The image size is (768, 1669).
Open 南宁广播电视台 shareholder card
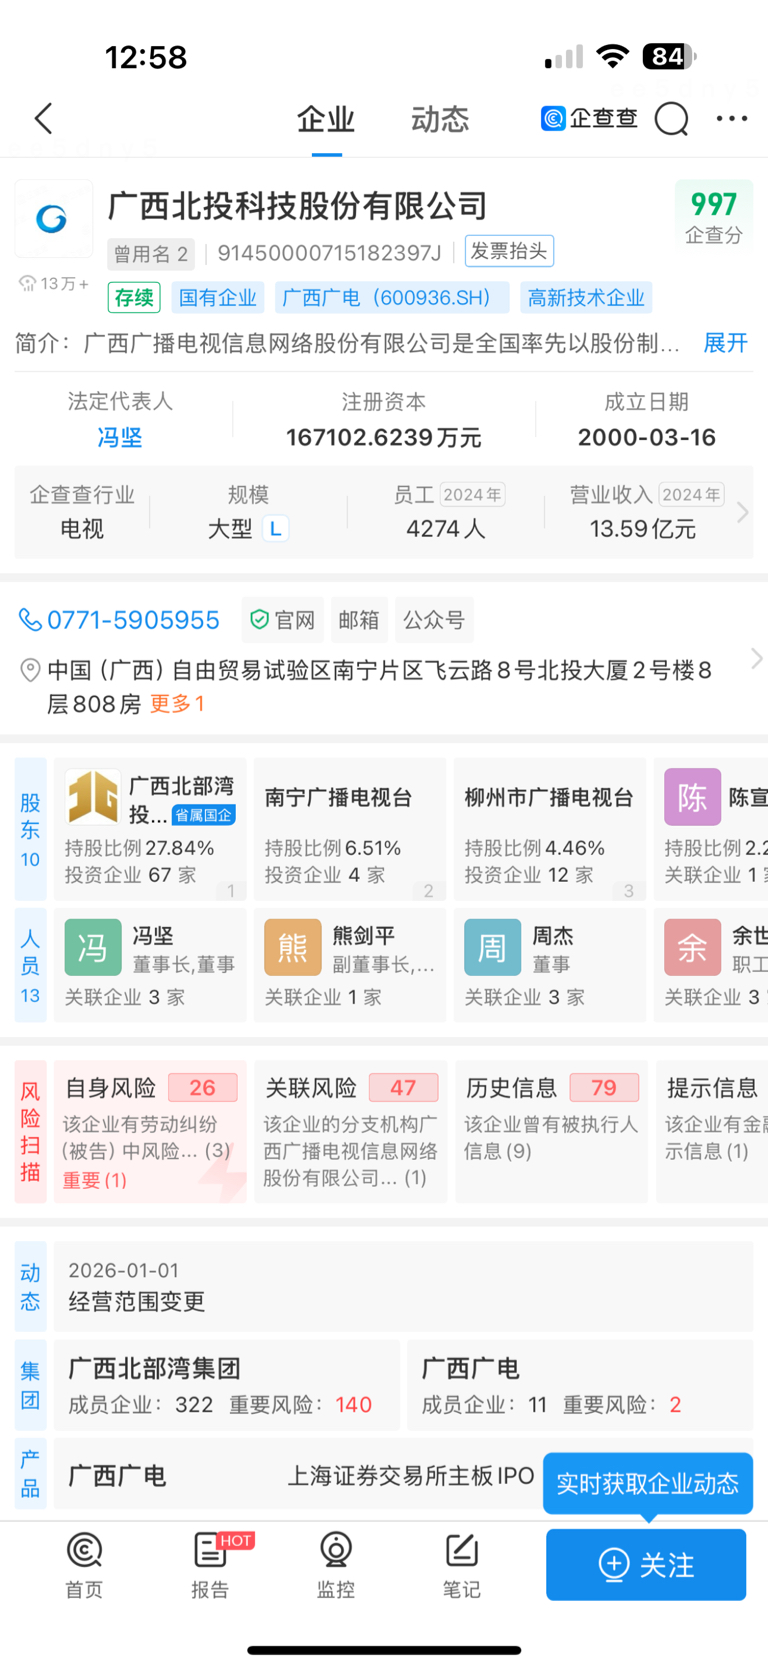click(x=350, y=829)
